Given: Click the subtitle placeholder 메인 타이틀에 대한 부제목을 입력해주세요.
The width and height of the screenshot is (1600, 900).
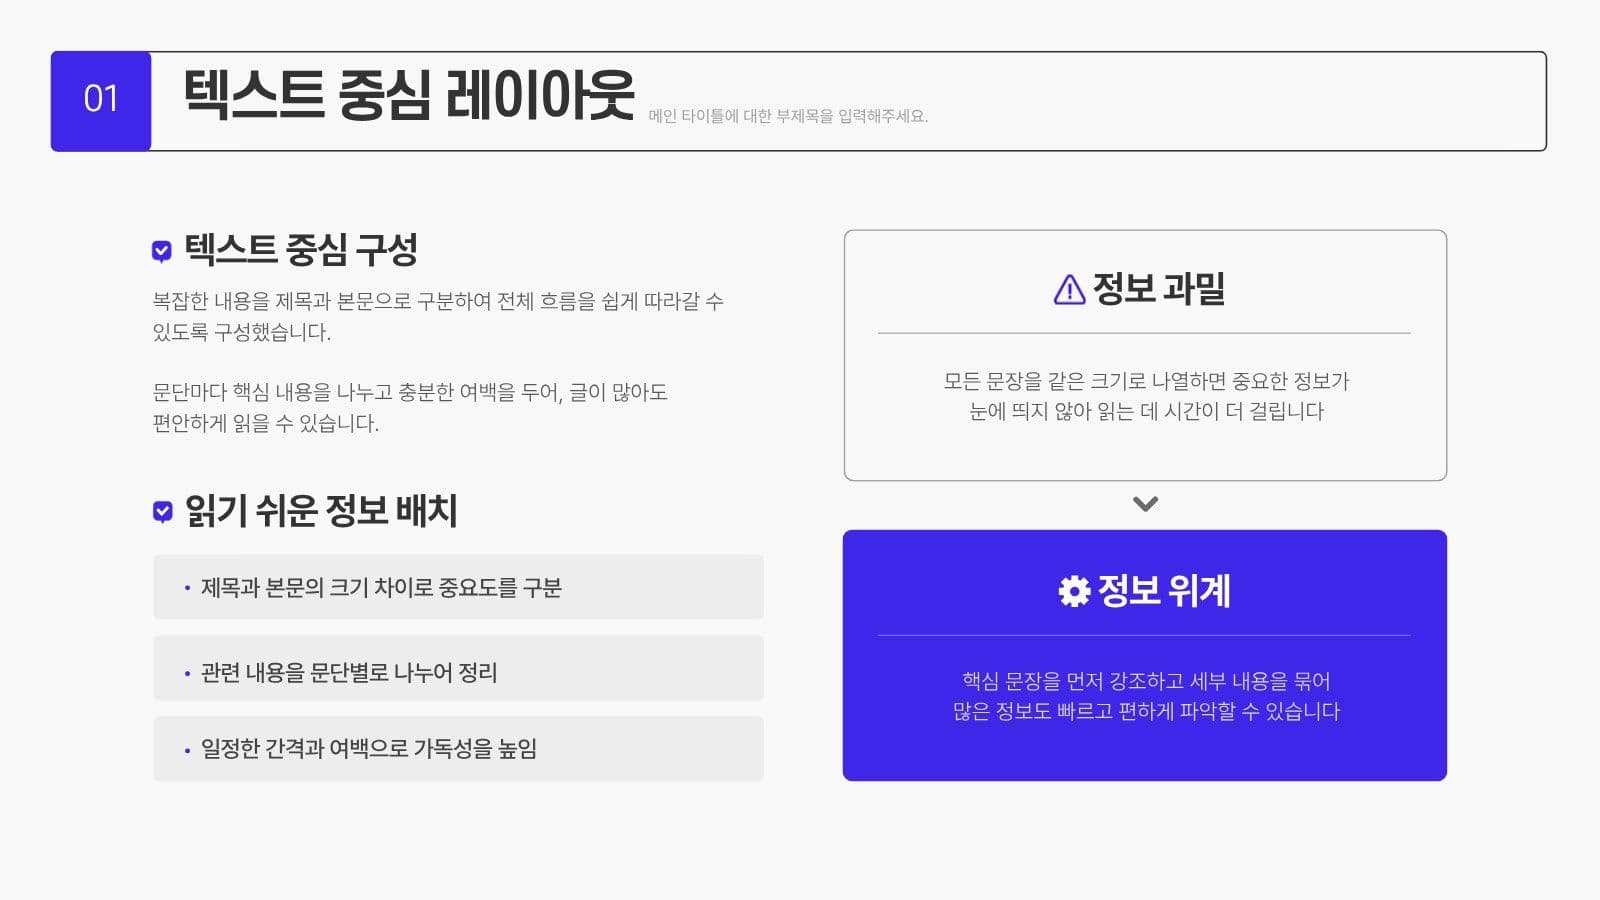Looking at the screenshot, I should point(788,116).
